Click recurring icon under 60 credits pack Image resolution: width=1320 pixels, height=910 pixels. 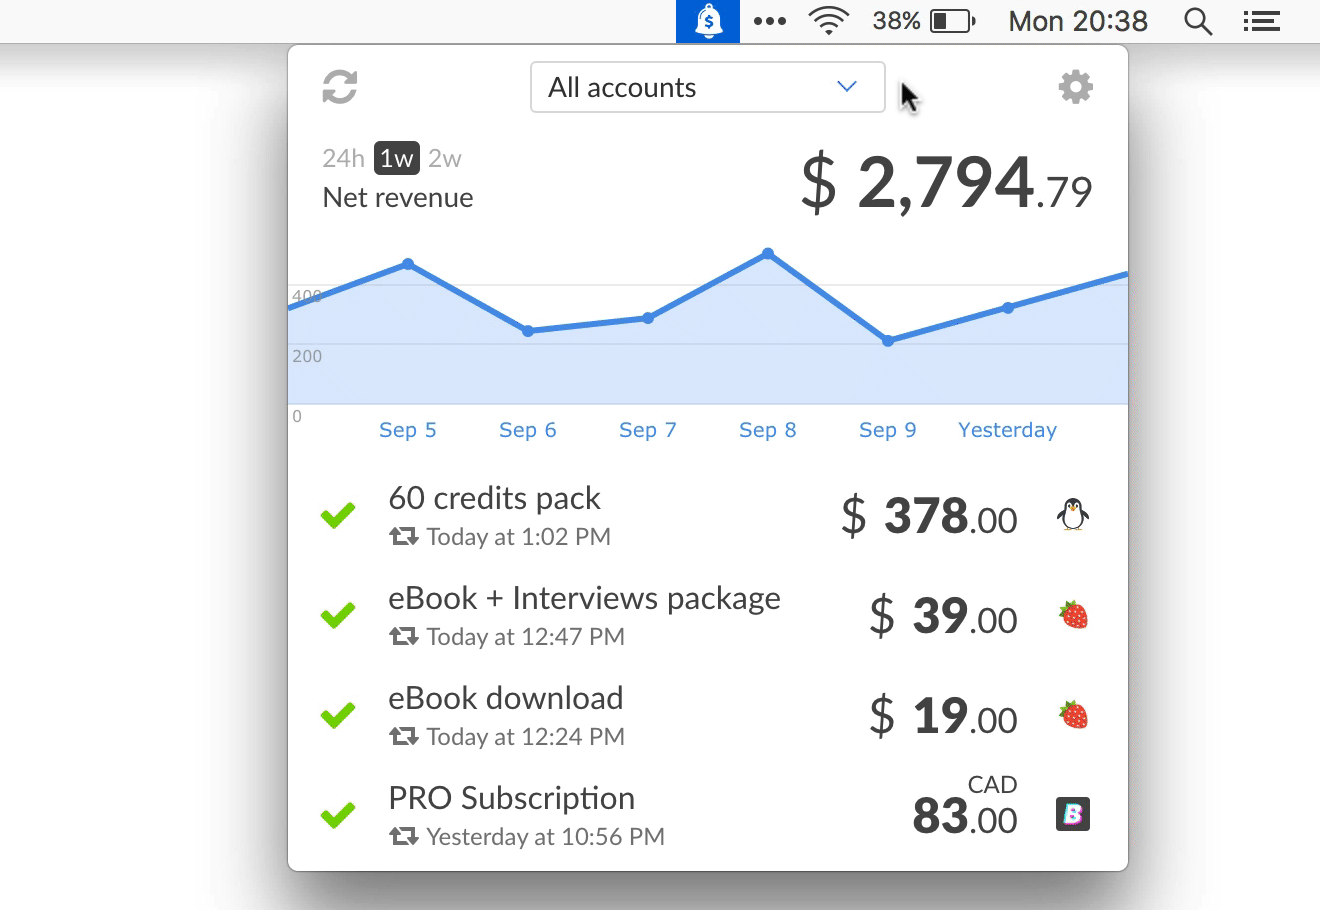tap(404, 536)
